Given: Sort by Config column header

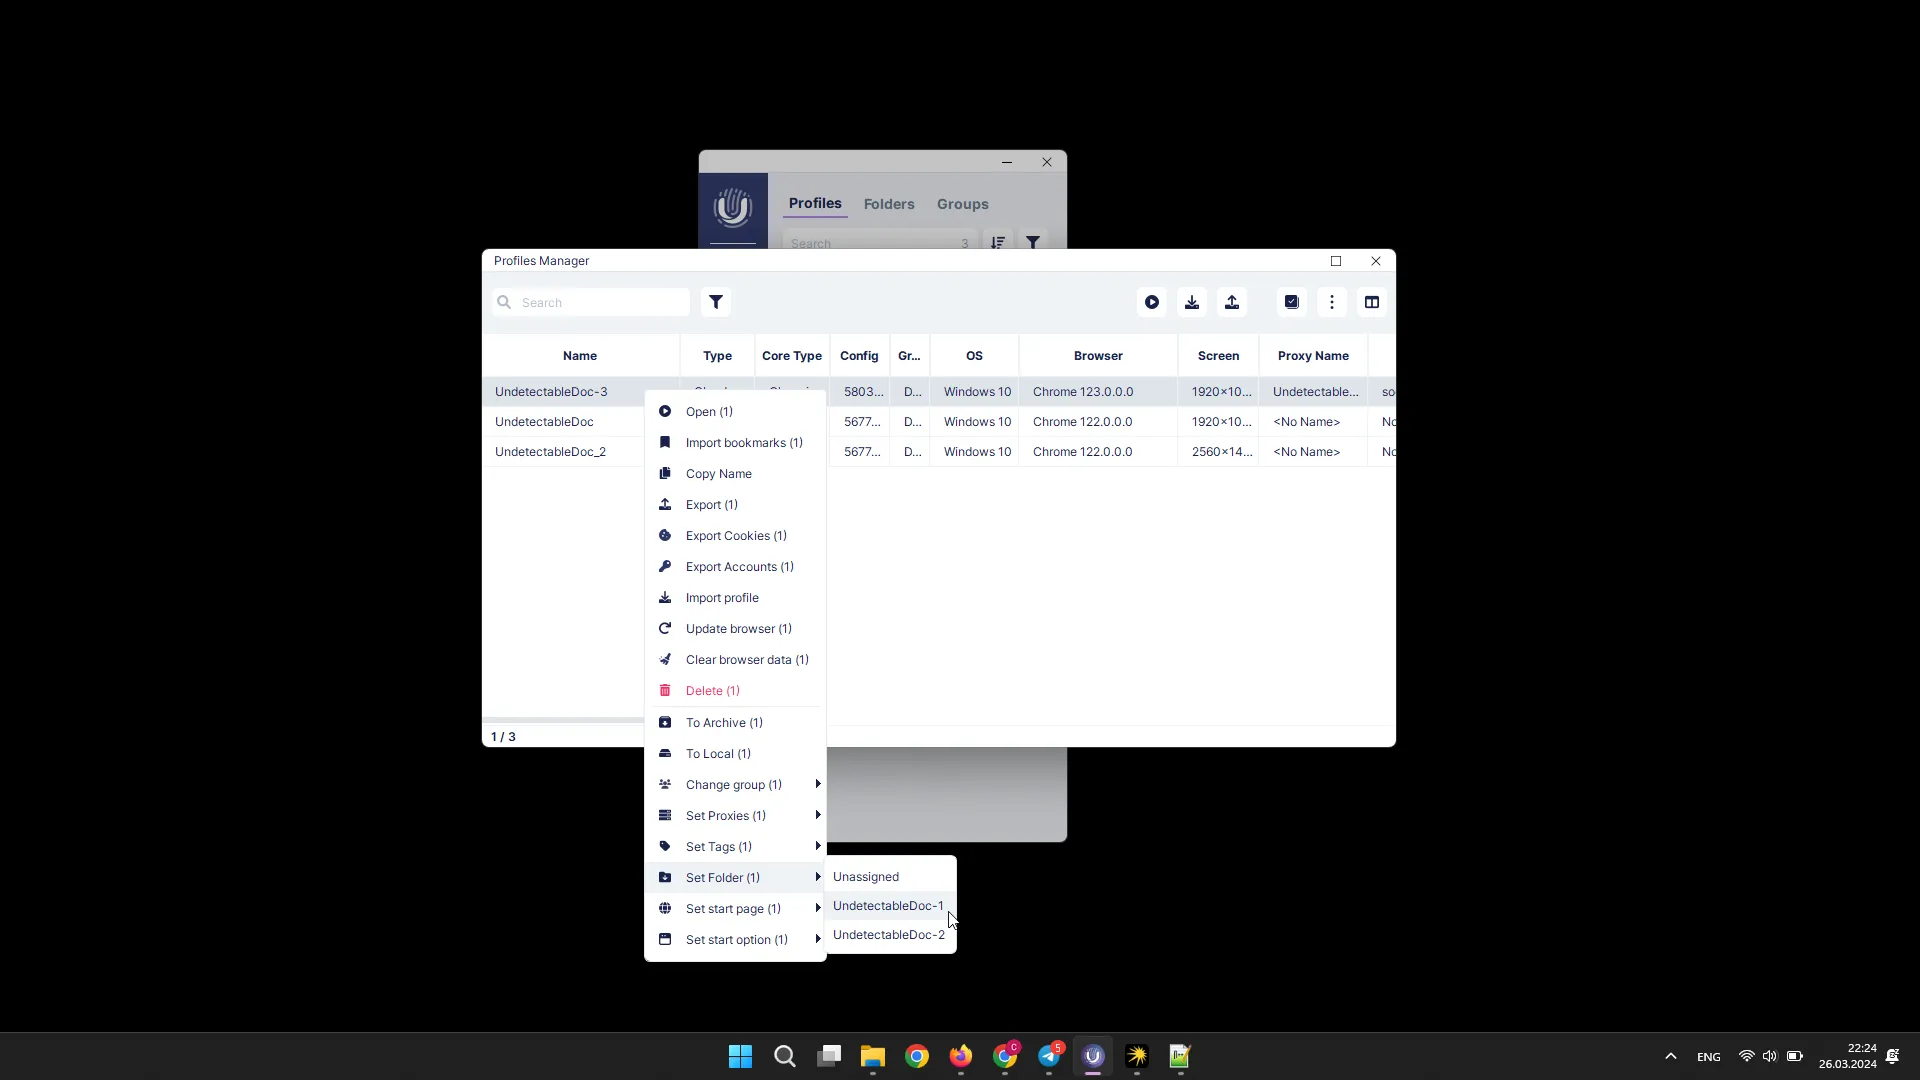Looking at the screenshot, I should click(x=859, y=355).
